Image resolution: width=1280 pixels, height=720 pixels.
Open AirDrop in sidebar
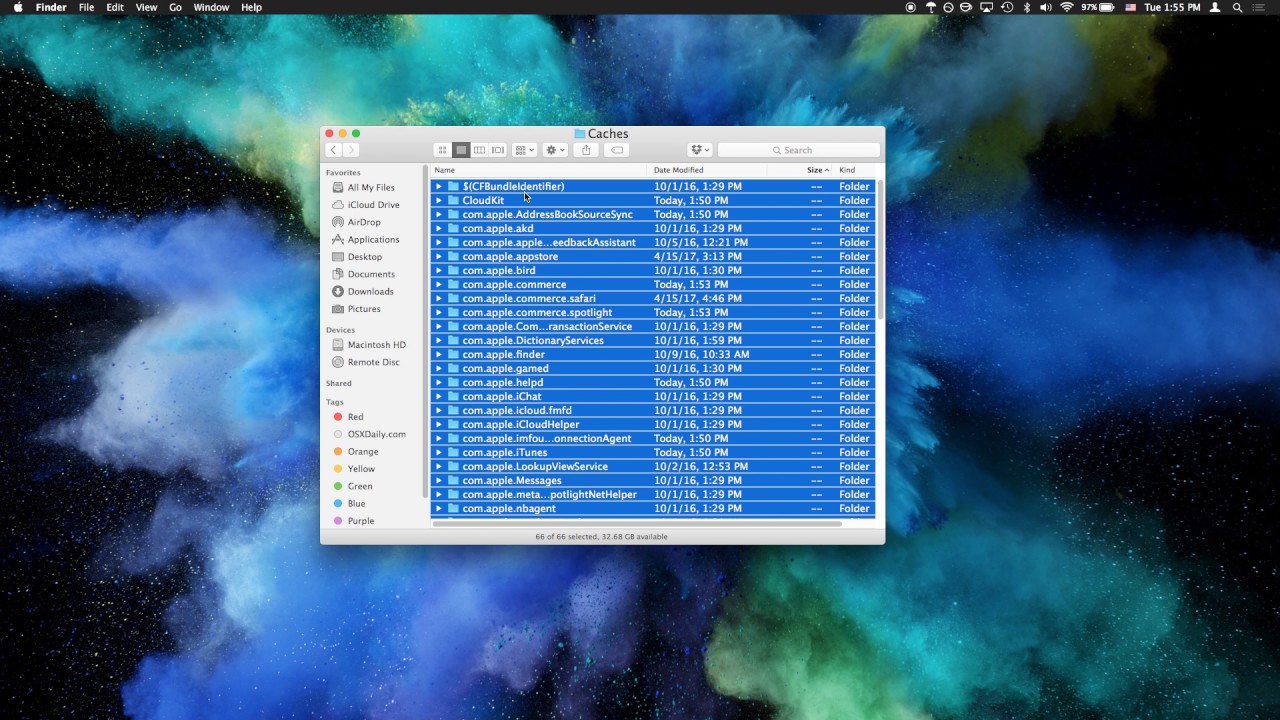(x=364, y=222)
